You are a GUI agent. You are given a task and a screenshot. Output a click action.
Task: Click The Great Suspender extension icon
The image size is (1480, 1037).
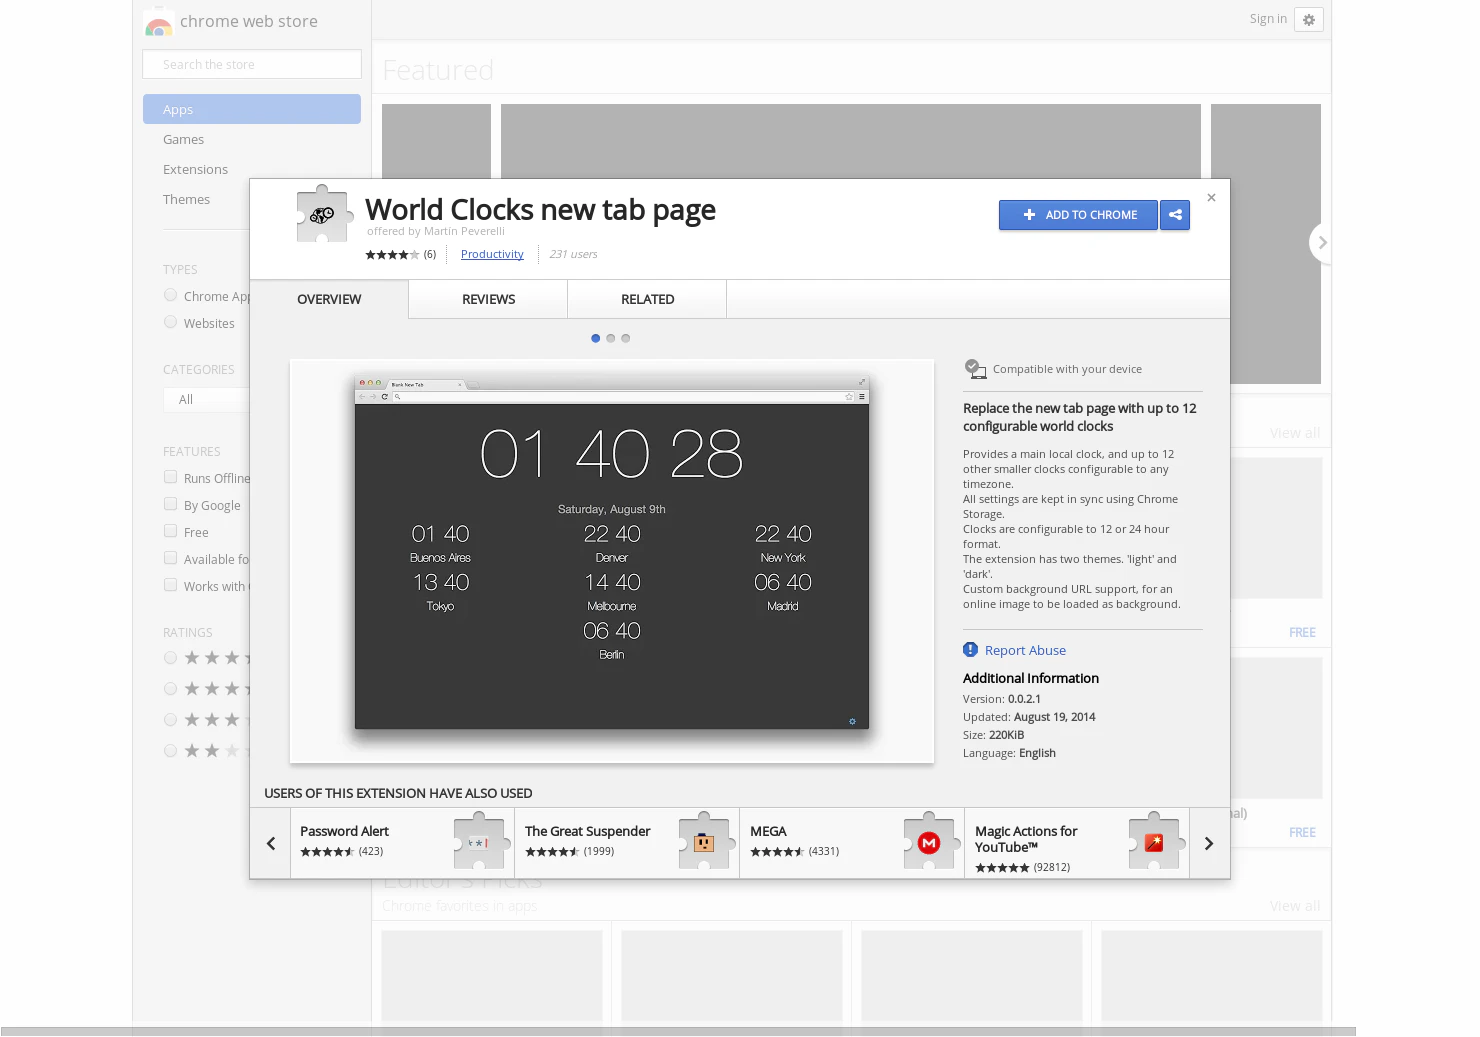[x=705, y=842]
